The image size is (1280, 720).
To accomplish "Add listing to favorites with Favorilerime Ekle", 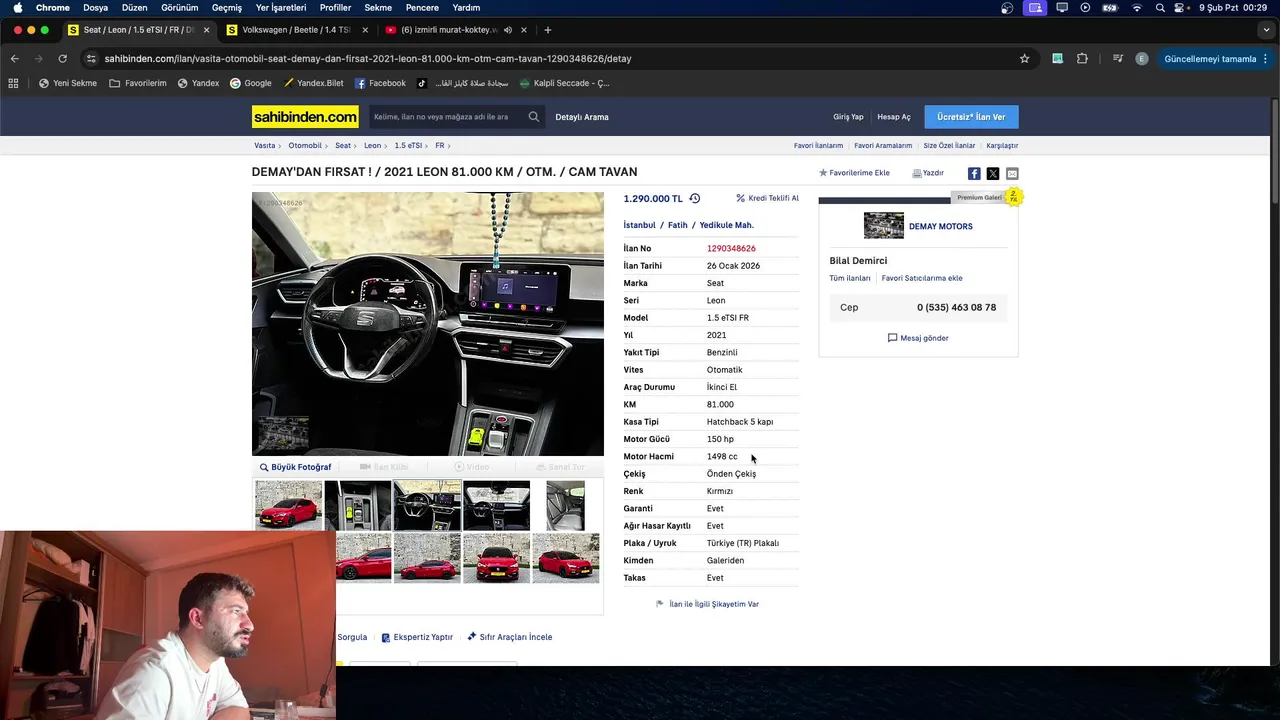I will [854, 173].
